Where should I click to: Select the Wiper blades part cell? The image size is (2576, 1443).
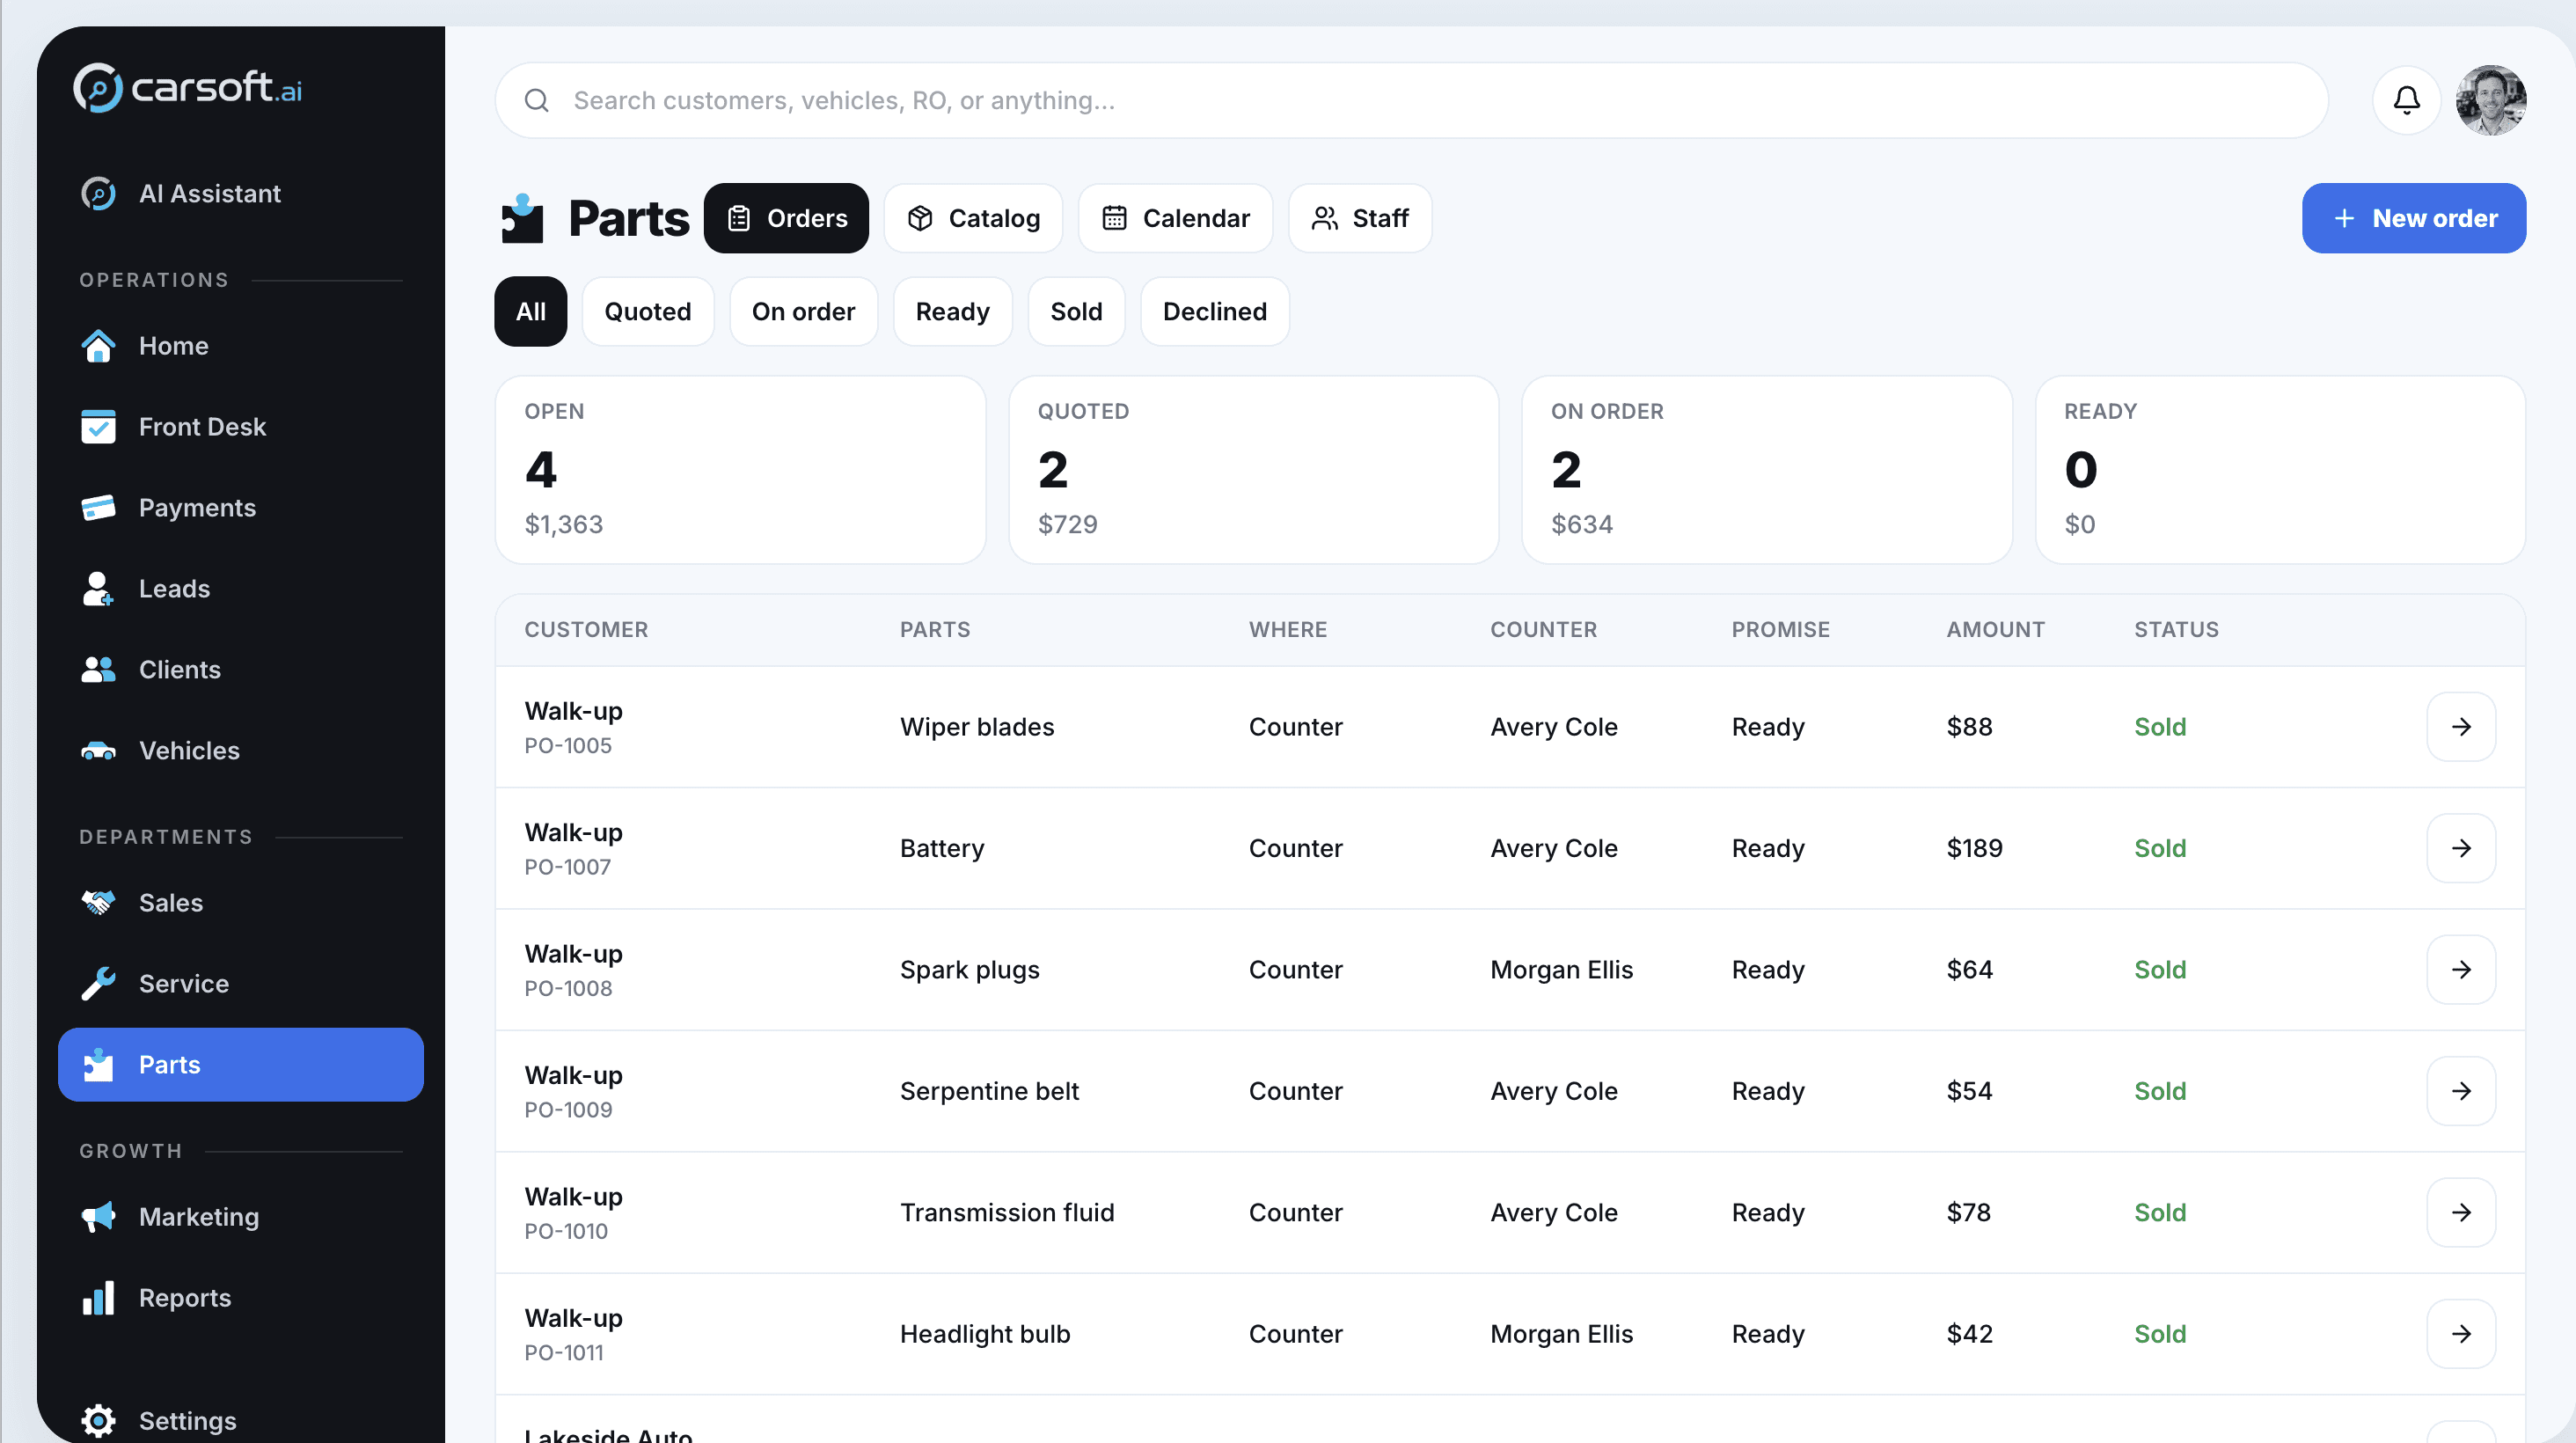coord(977,727)
